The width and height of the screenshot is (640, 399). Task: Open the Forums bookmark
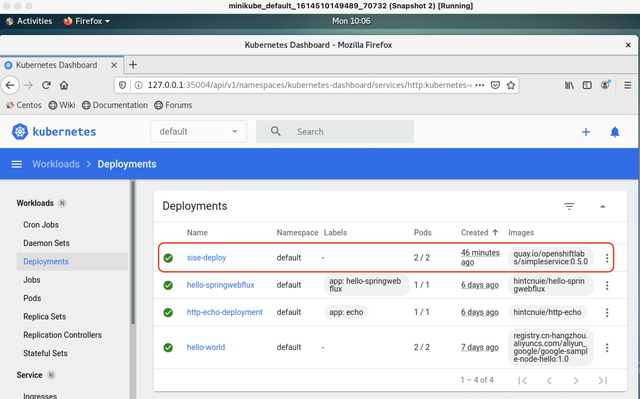coord(173,105)
